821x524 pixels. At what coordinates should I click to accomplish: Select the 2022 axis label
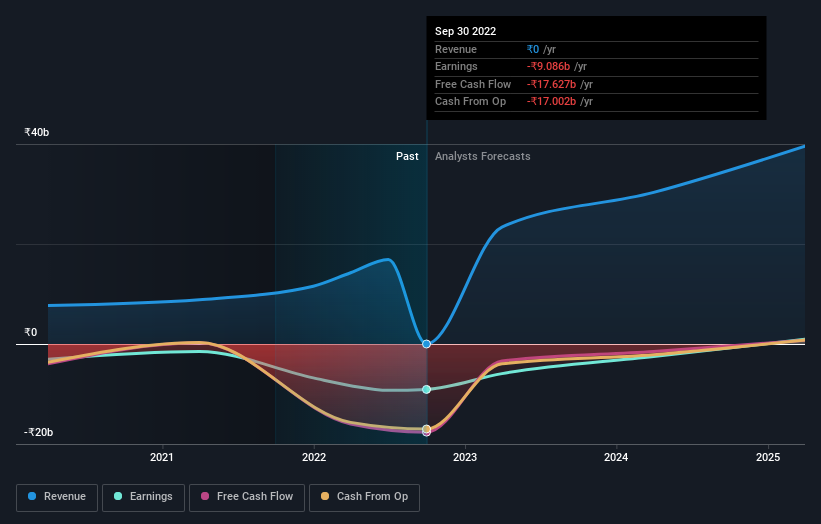[314, 457]
